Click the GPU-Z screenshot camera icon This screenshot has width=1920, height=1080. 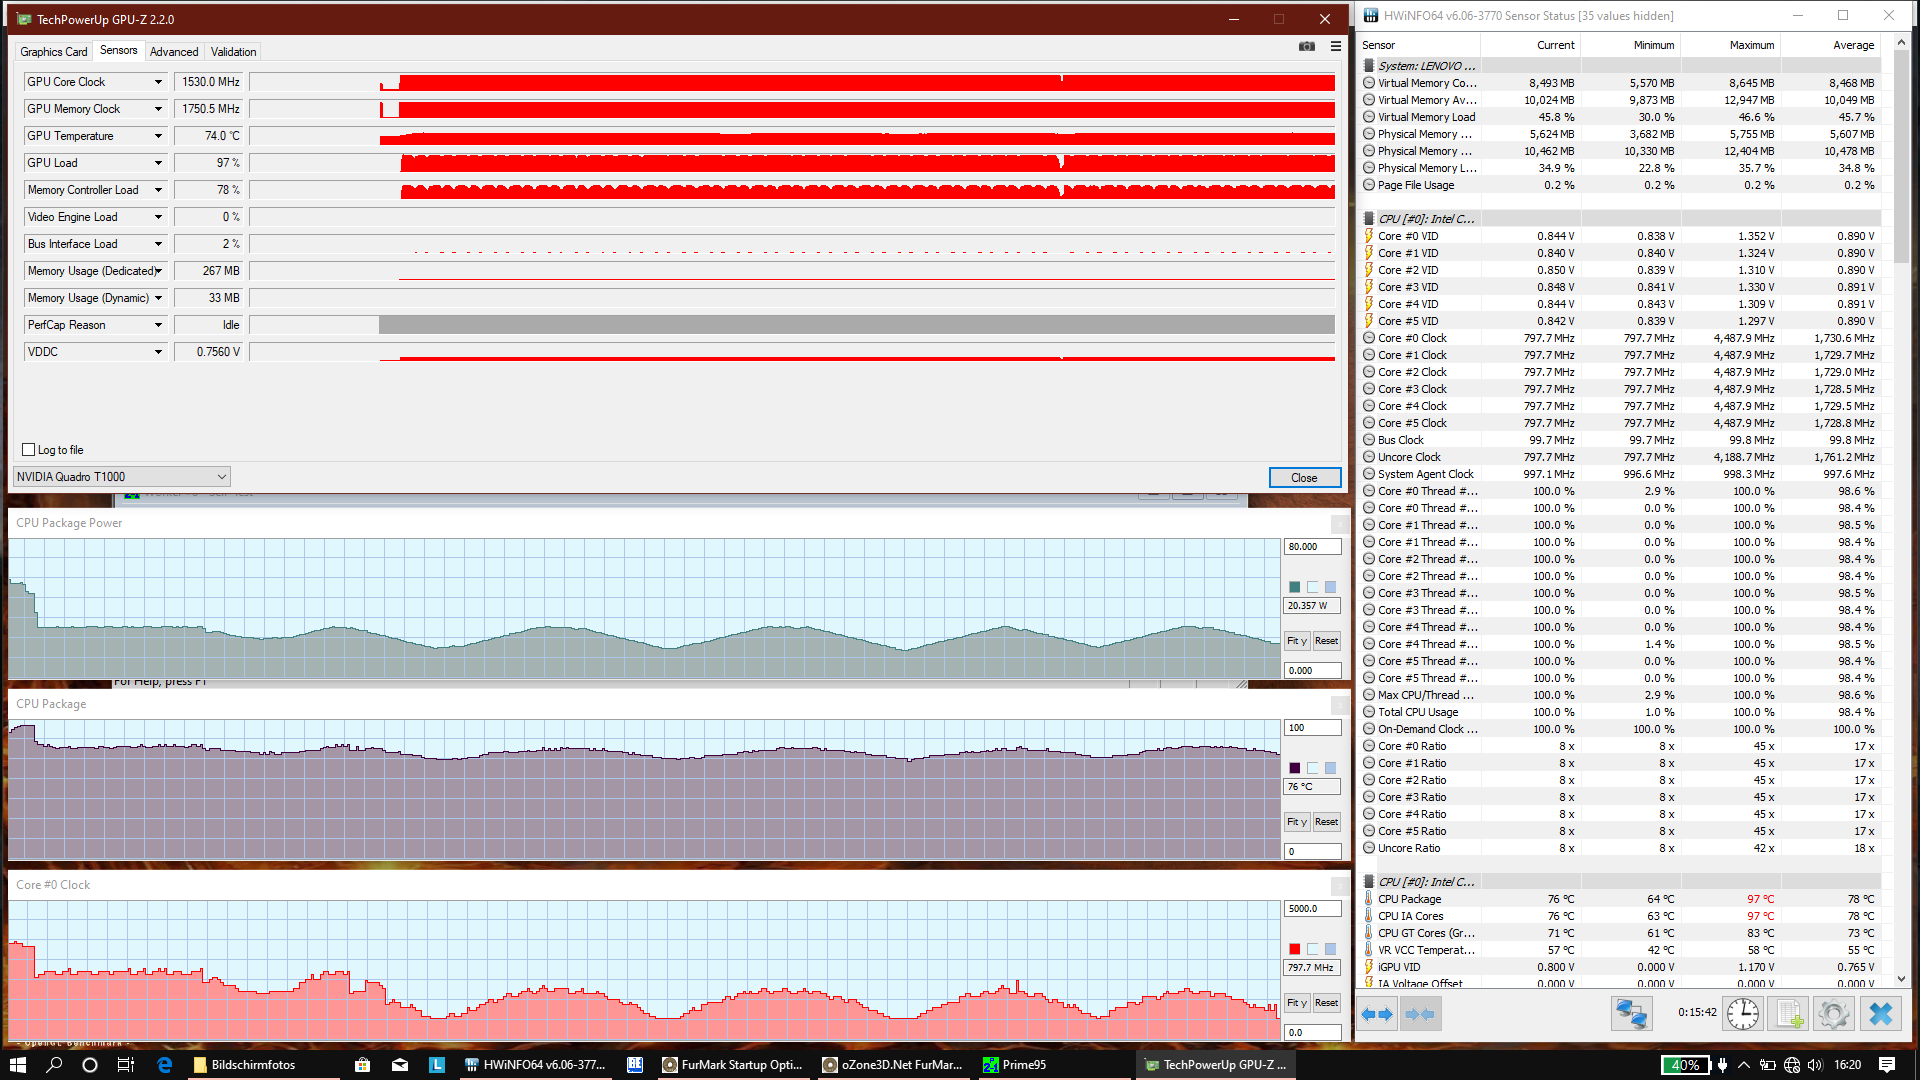[1306, 46]
